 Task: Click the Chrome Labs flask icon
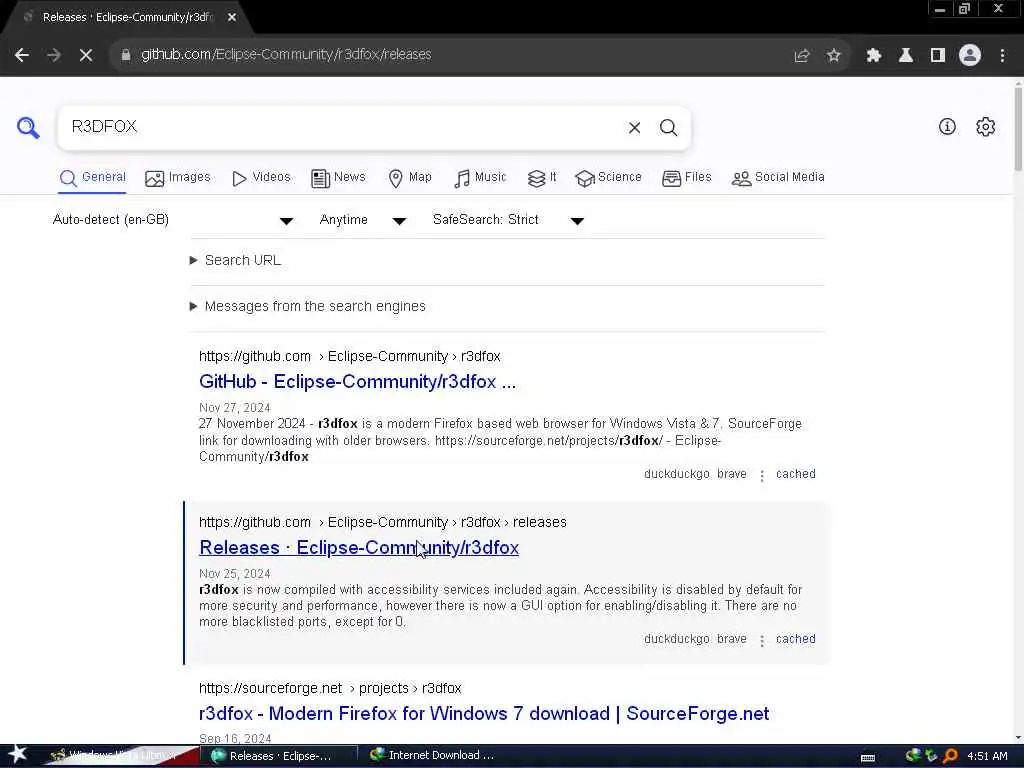click(905, 56)
